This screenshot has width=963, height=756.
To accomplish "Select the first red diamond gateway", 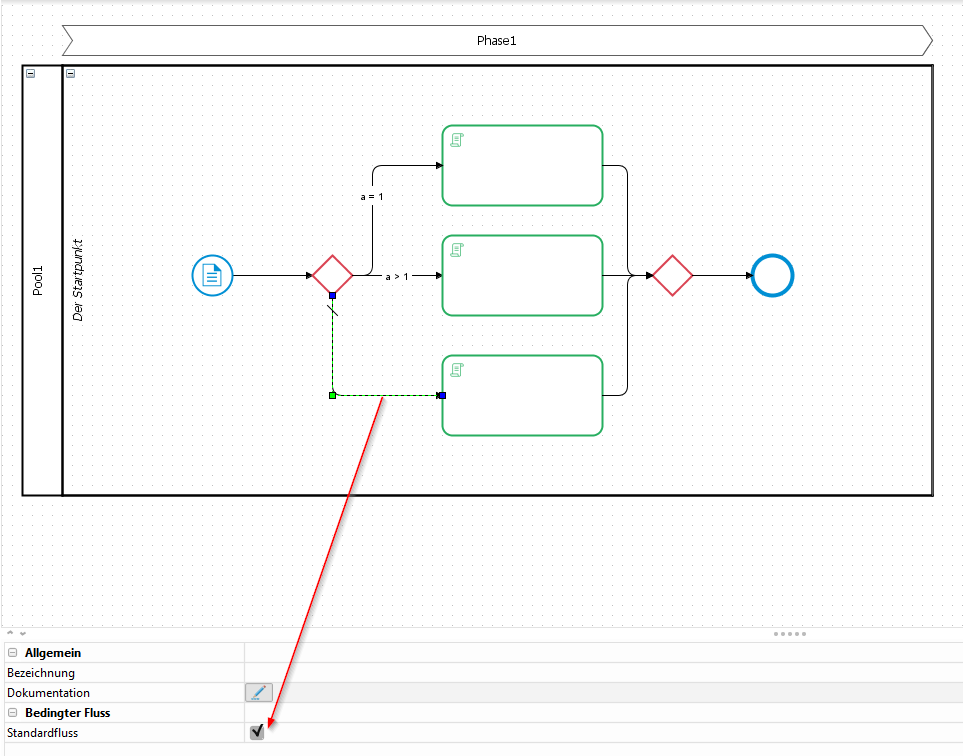I will (332, 275).
